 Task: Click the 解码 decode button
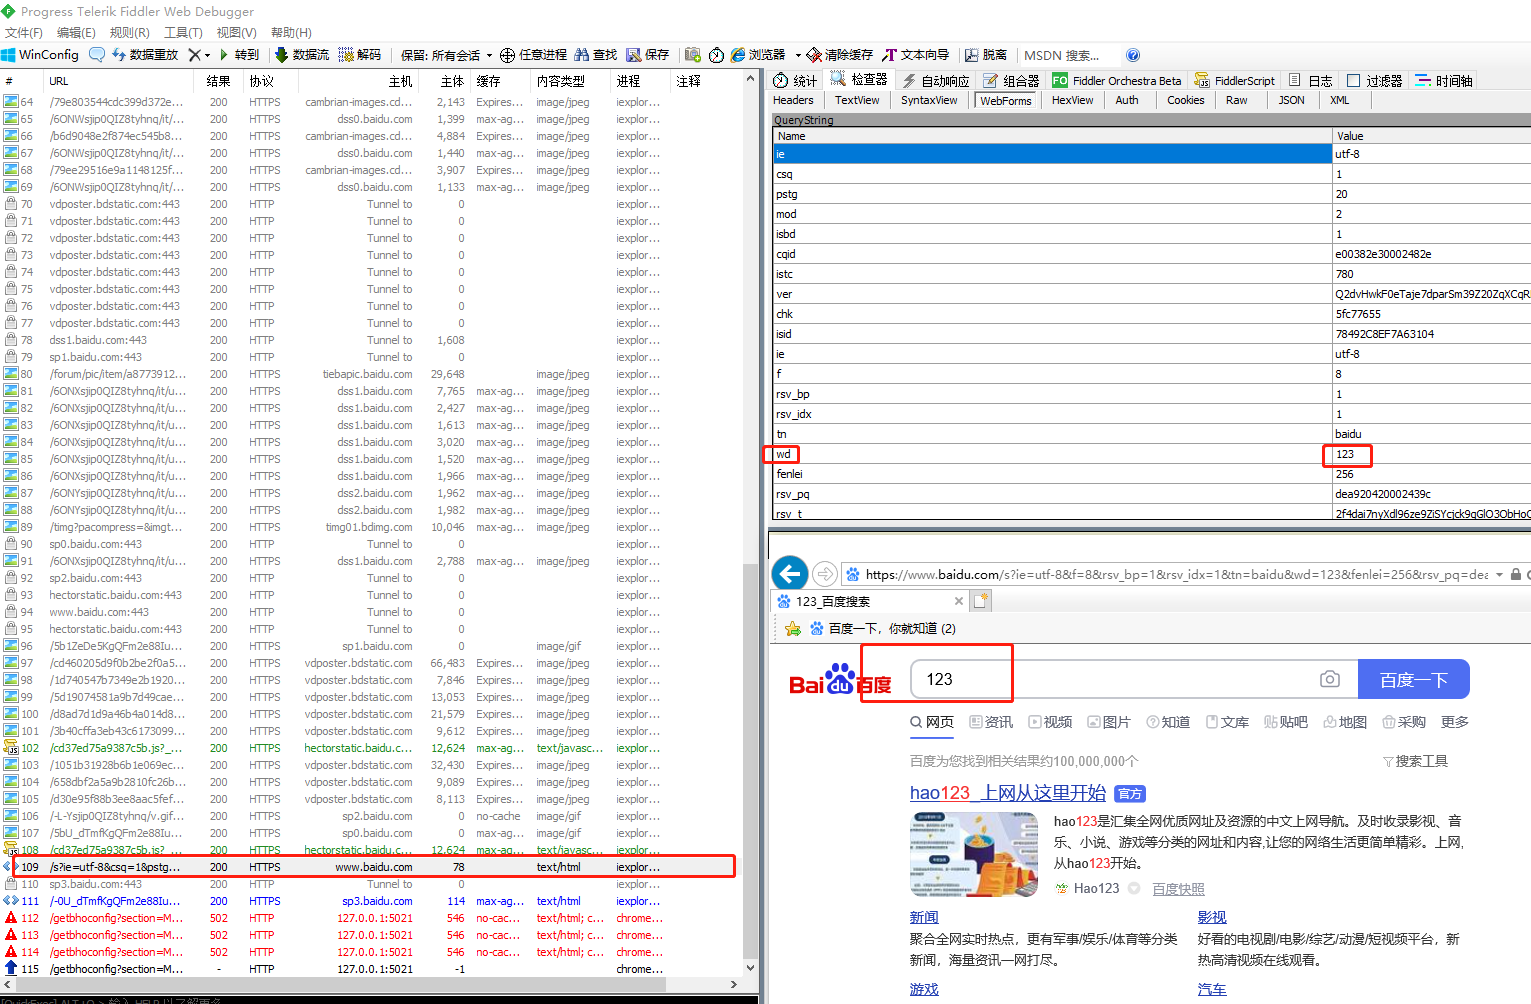360,55
